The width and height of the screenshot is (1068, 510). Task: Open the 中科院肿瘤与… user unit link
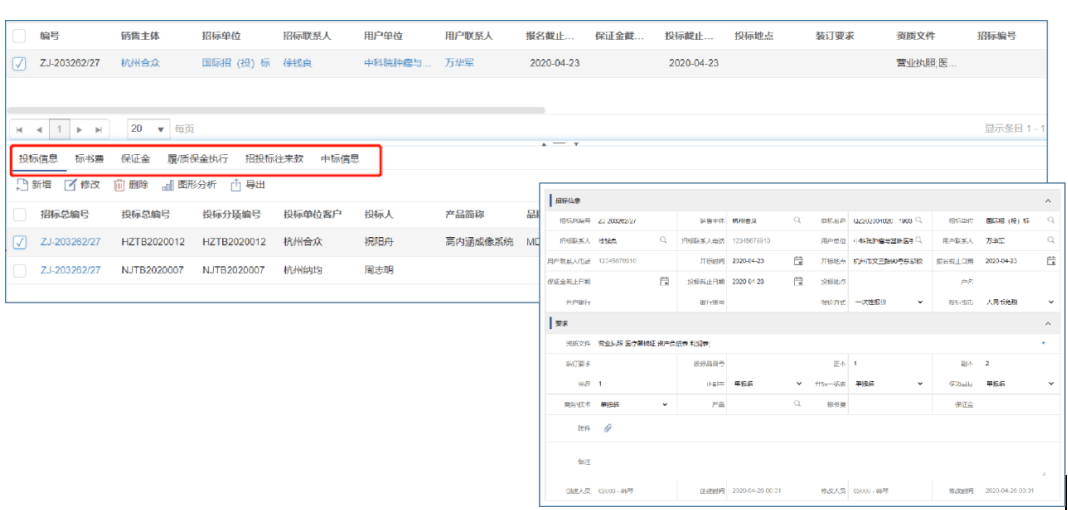click(398, 63)
